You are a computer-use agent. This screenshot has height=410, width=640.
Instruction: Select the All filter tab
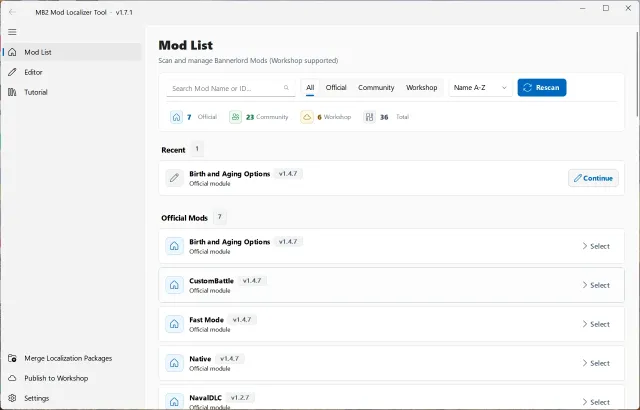click(x=310, y=88)
